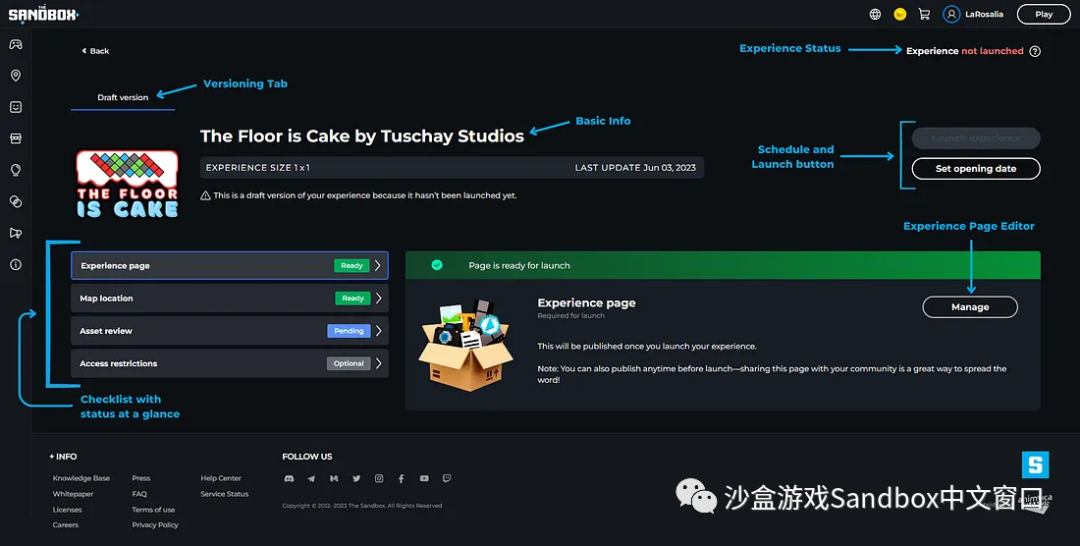
Task: Open the globe language selector
Action: (x=875, y=14)
